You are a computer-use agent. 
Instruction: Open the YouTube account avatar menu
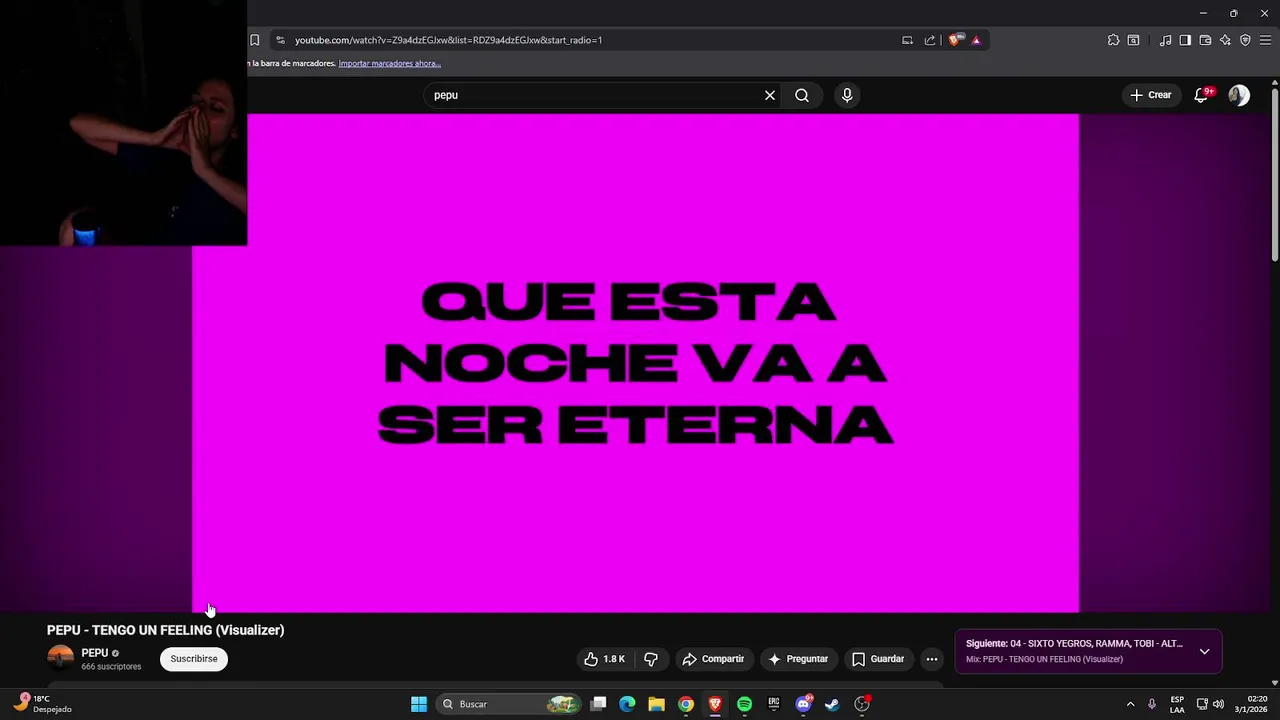pos(1239,95)
